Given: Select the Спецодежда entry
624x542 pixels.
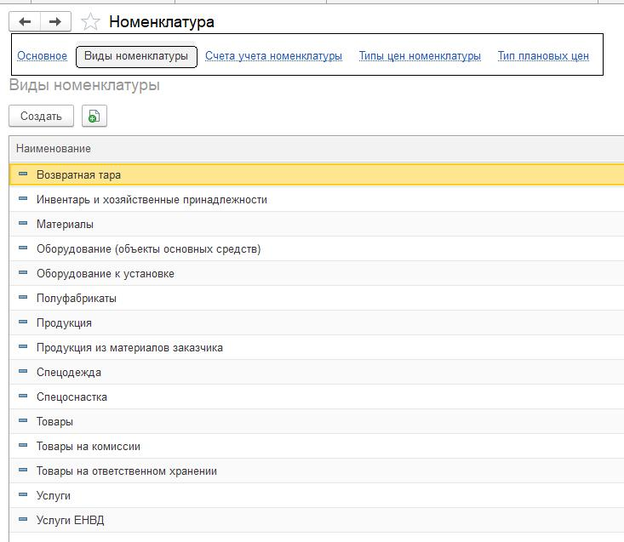Looking at the screenshot, I should [68, 372].
